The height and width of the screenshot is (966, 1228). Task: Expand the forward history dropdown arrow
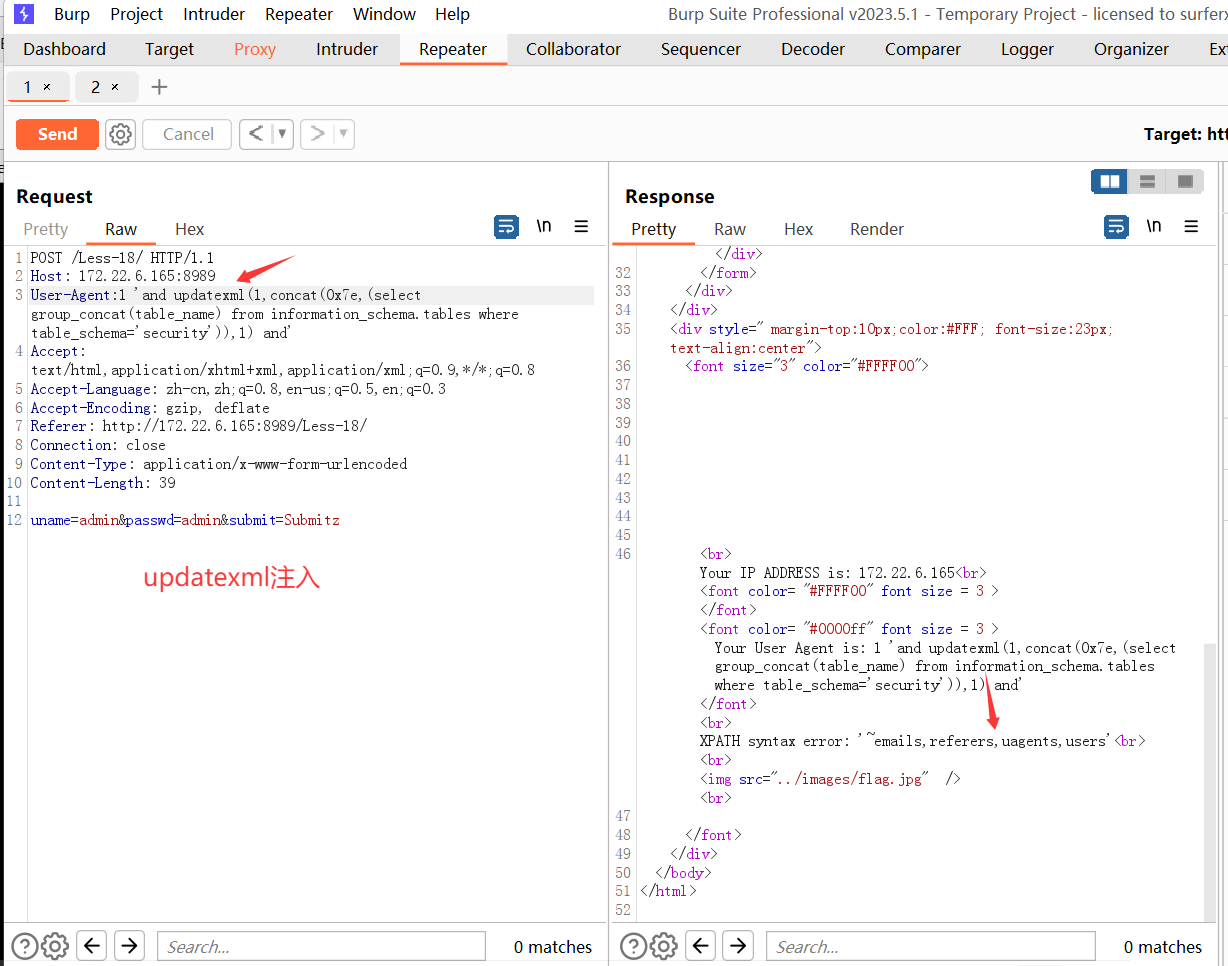coord(343,134)
